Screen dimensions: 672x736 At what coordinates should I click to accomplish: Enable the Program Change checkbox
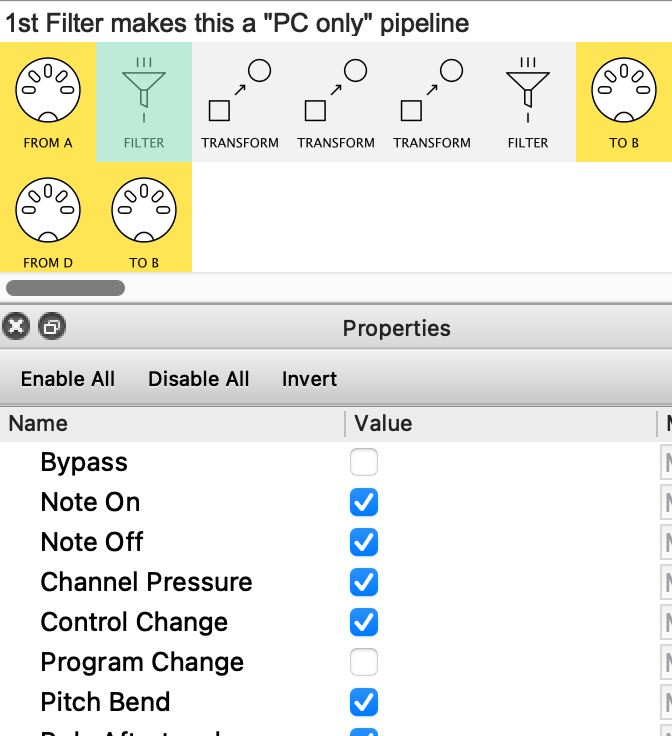pyautogui.click(x=364, y=662)
